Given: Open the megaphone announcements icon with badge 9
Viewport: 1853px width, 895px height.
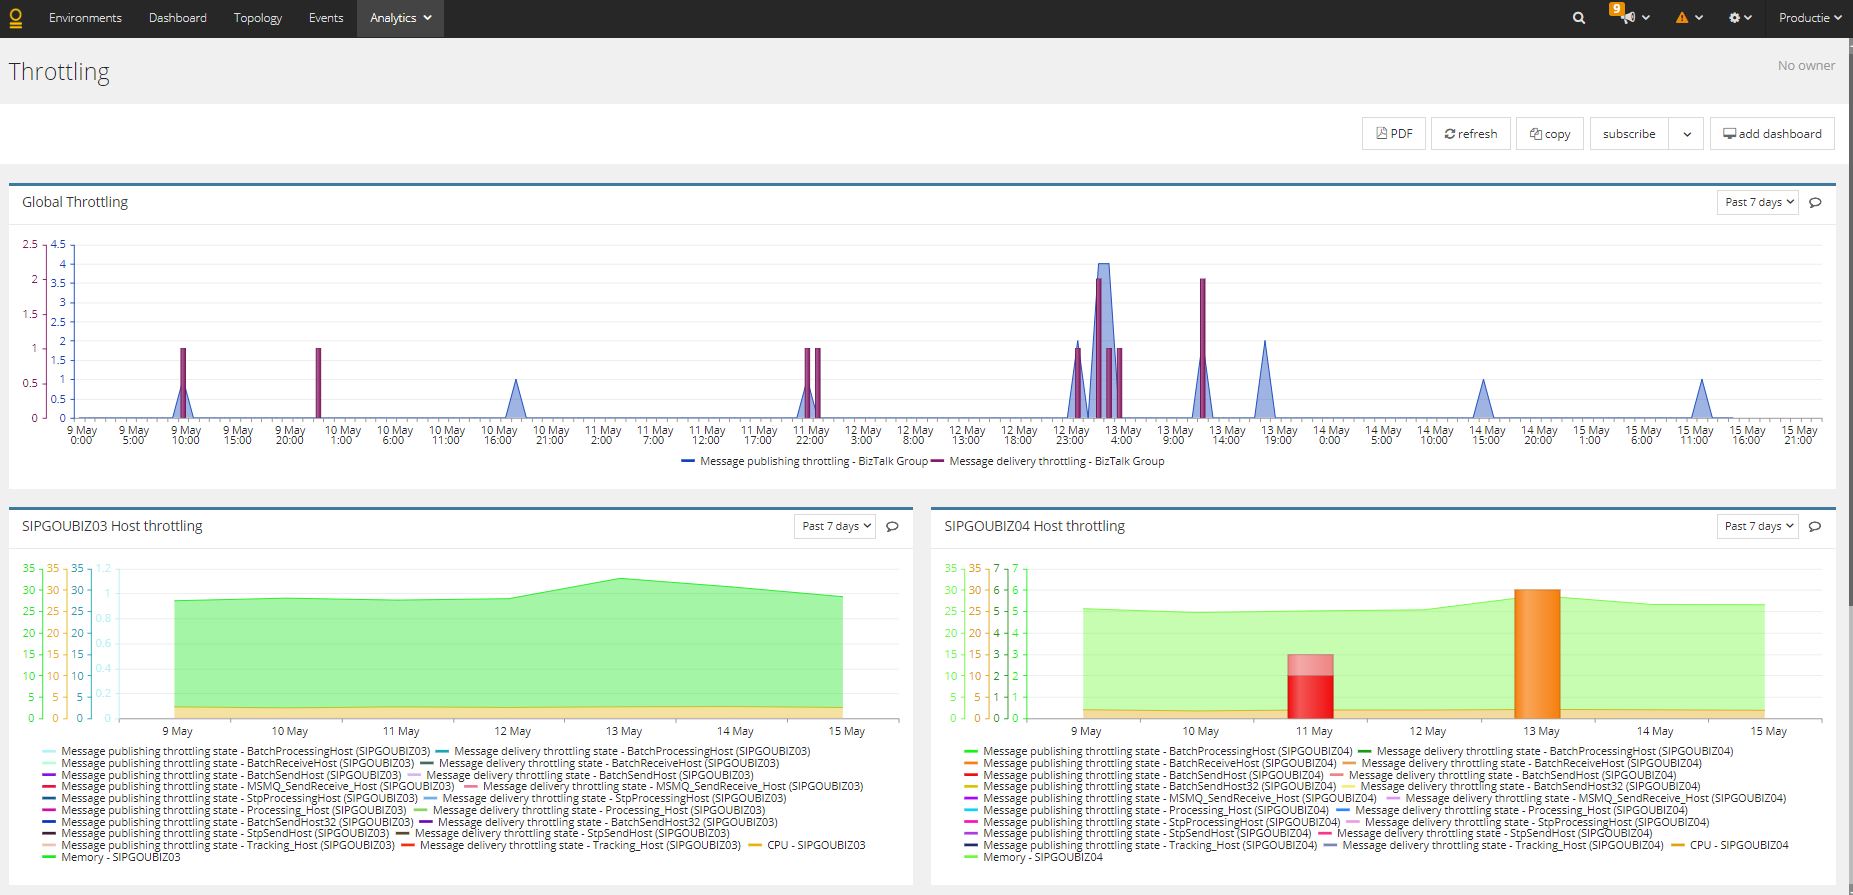Looking at the screenshot, I should click(x=1630, y=17).
